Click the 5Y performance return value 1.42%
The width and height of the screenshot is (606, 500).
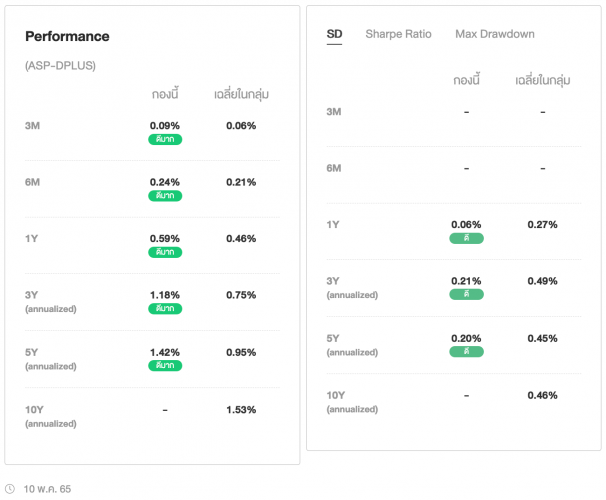165,353
